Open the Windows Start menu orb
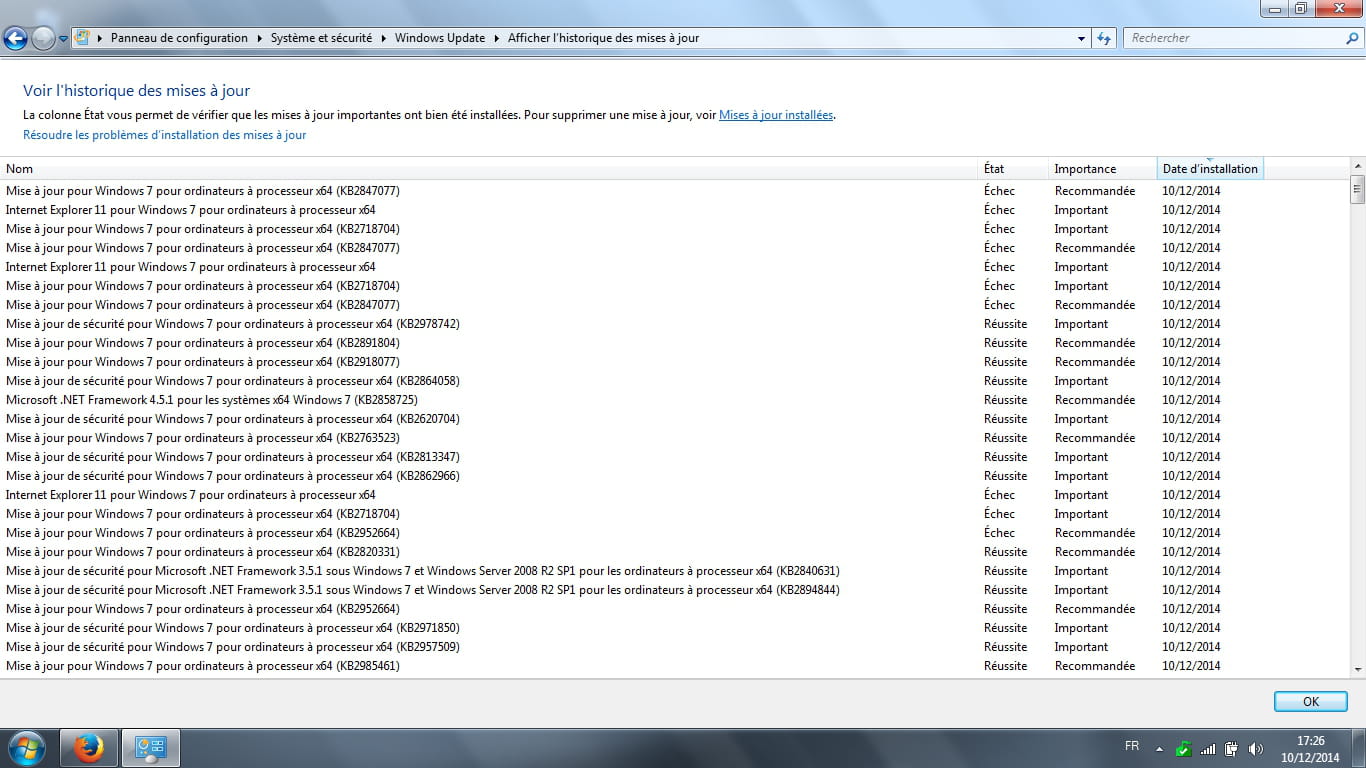Viewport: 1366px width, 768px height. coord(26,748)
